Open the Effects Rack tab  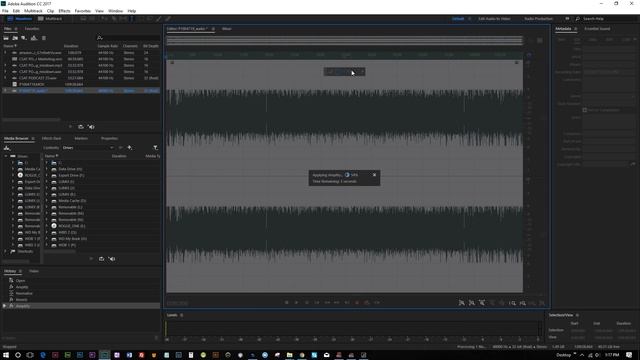pyautogui.click(x=51, y=138)
